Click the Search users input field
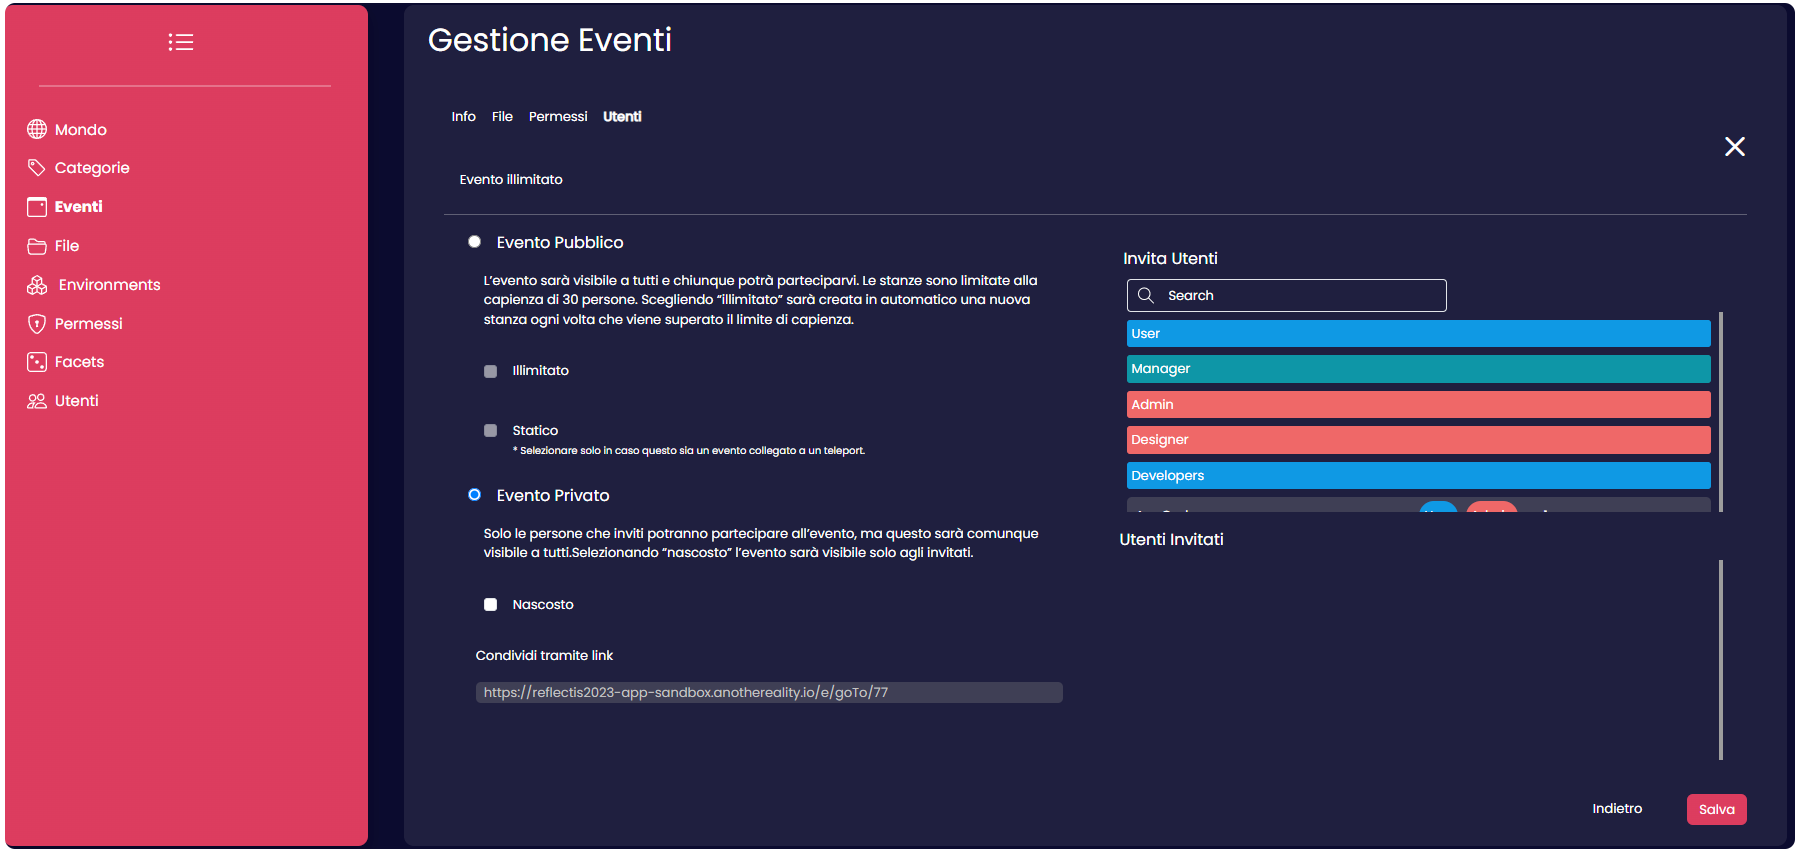Screen dimensions: 1796x854 pyautogui.click(x=1300, y=296)
